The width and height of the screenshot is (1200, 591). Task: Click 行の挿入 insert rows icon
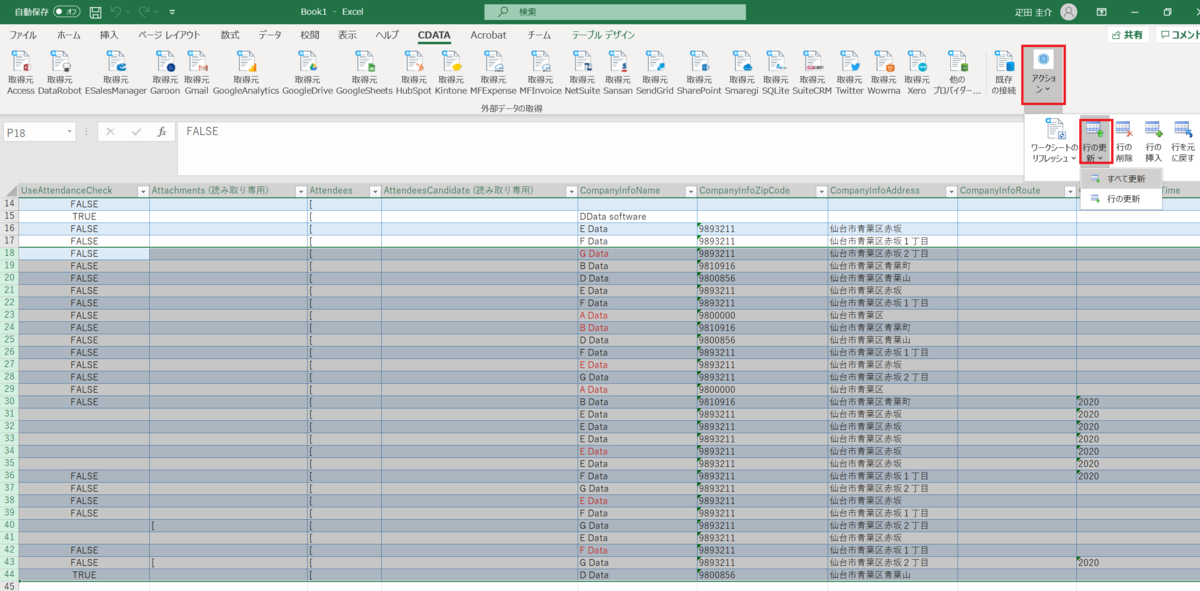1153,129
